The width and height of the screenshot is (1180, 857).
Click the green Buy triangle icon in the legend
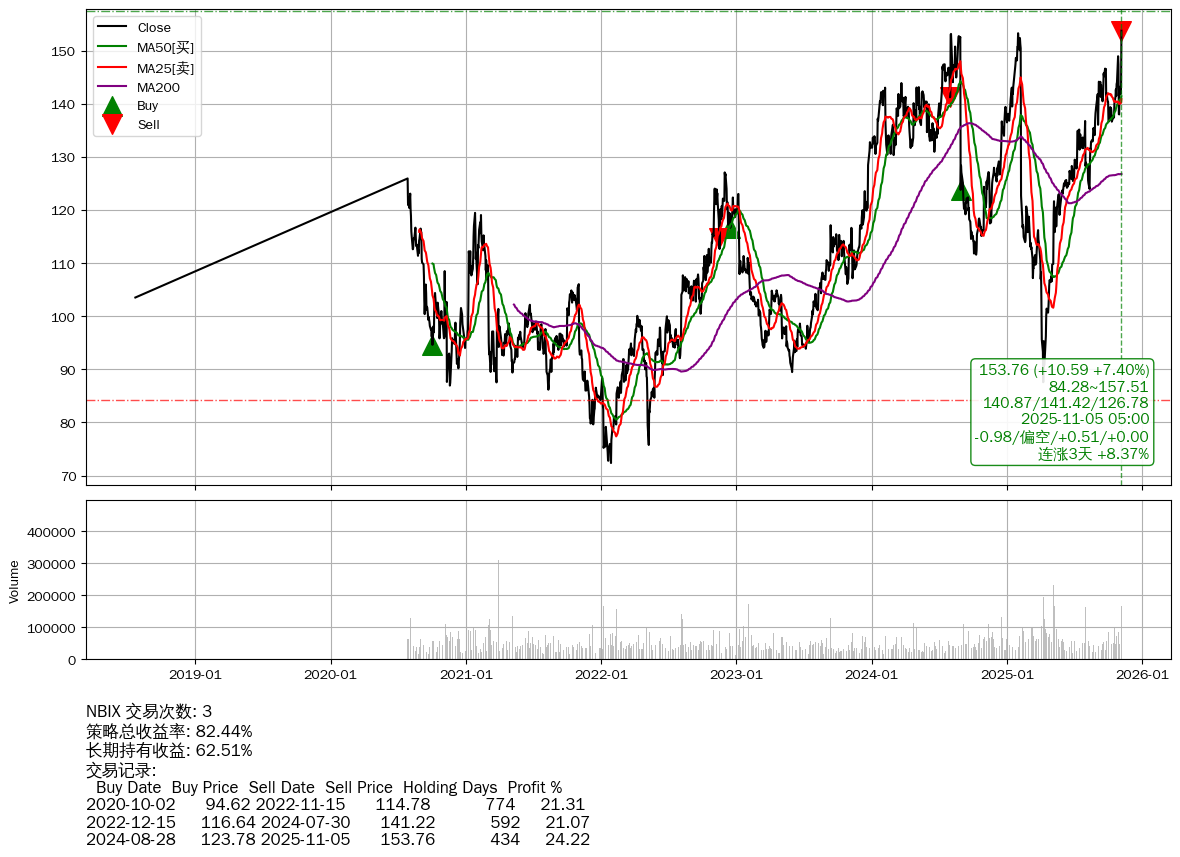(113, 106)
